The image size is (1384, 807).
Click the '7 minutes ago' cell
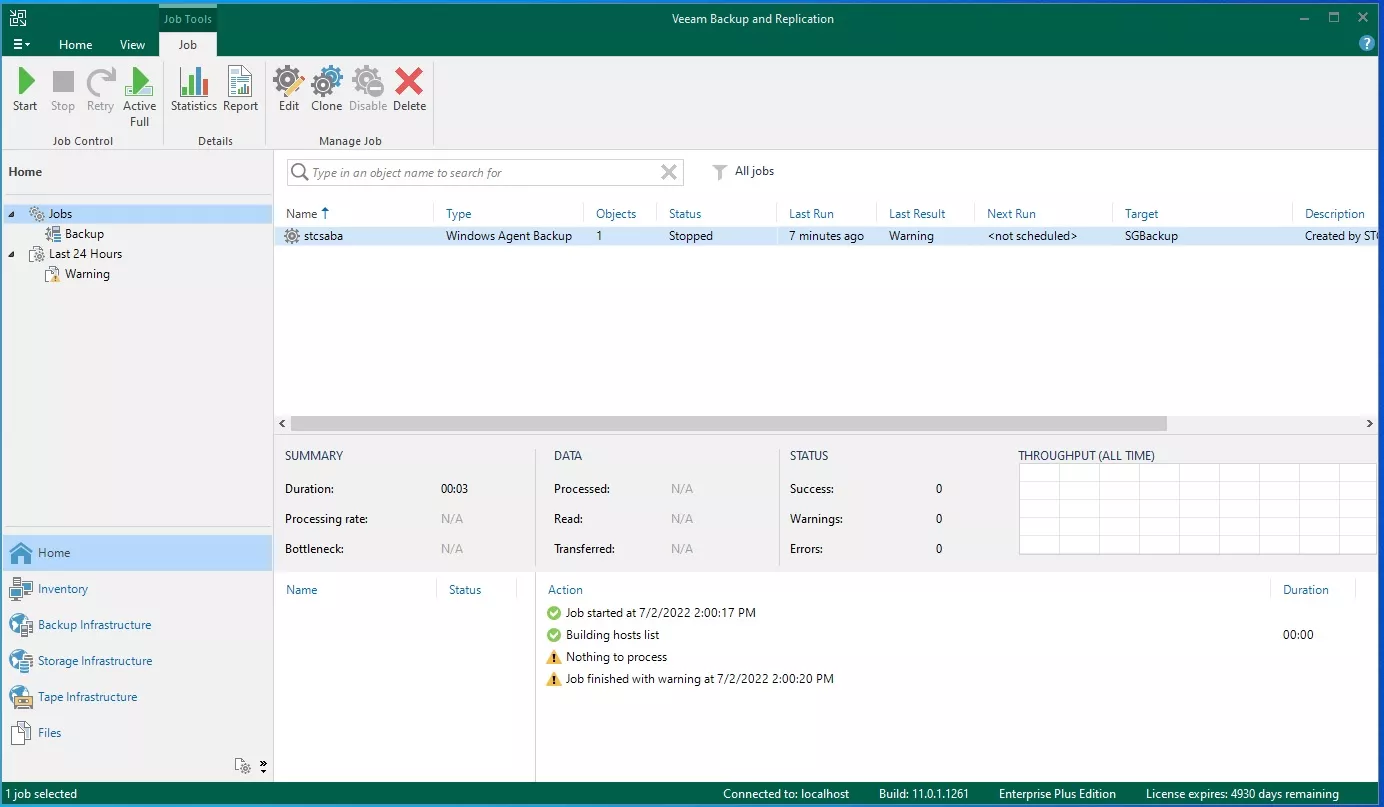point(826,236)
